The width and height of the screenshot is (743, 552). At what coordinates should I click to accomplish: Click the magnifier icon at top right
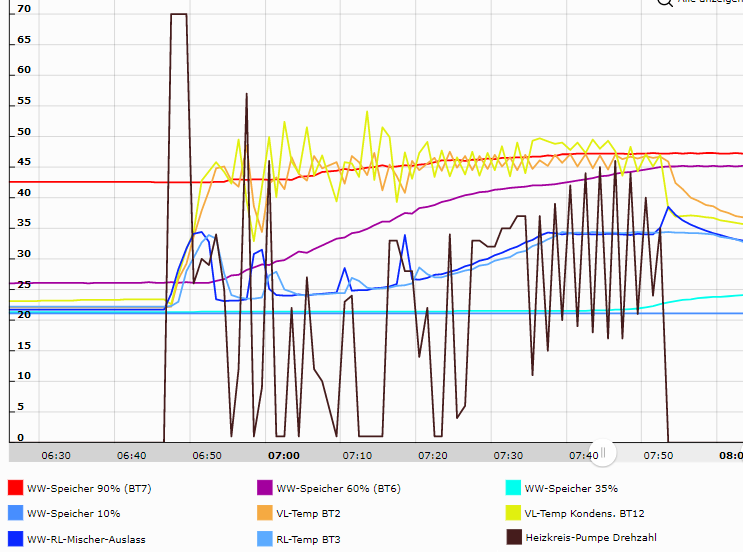coord(664,2)
